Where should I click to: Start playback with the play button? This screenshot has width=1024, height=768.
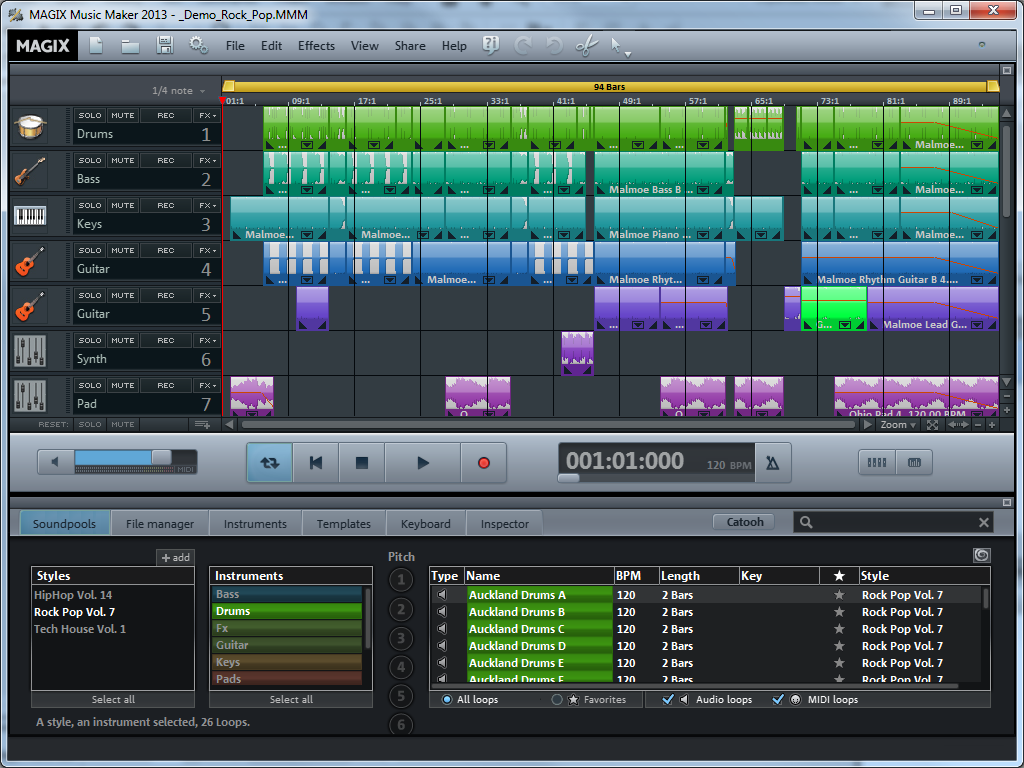click(423, 463)
